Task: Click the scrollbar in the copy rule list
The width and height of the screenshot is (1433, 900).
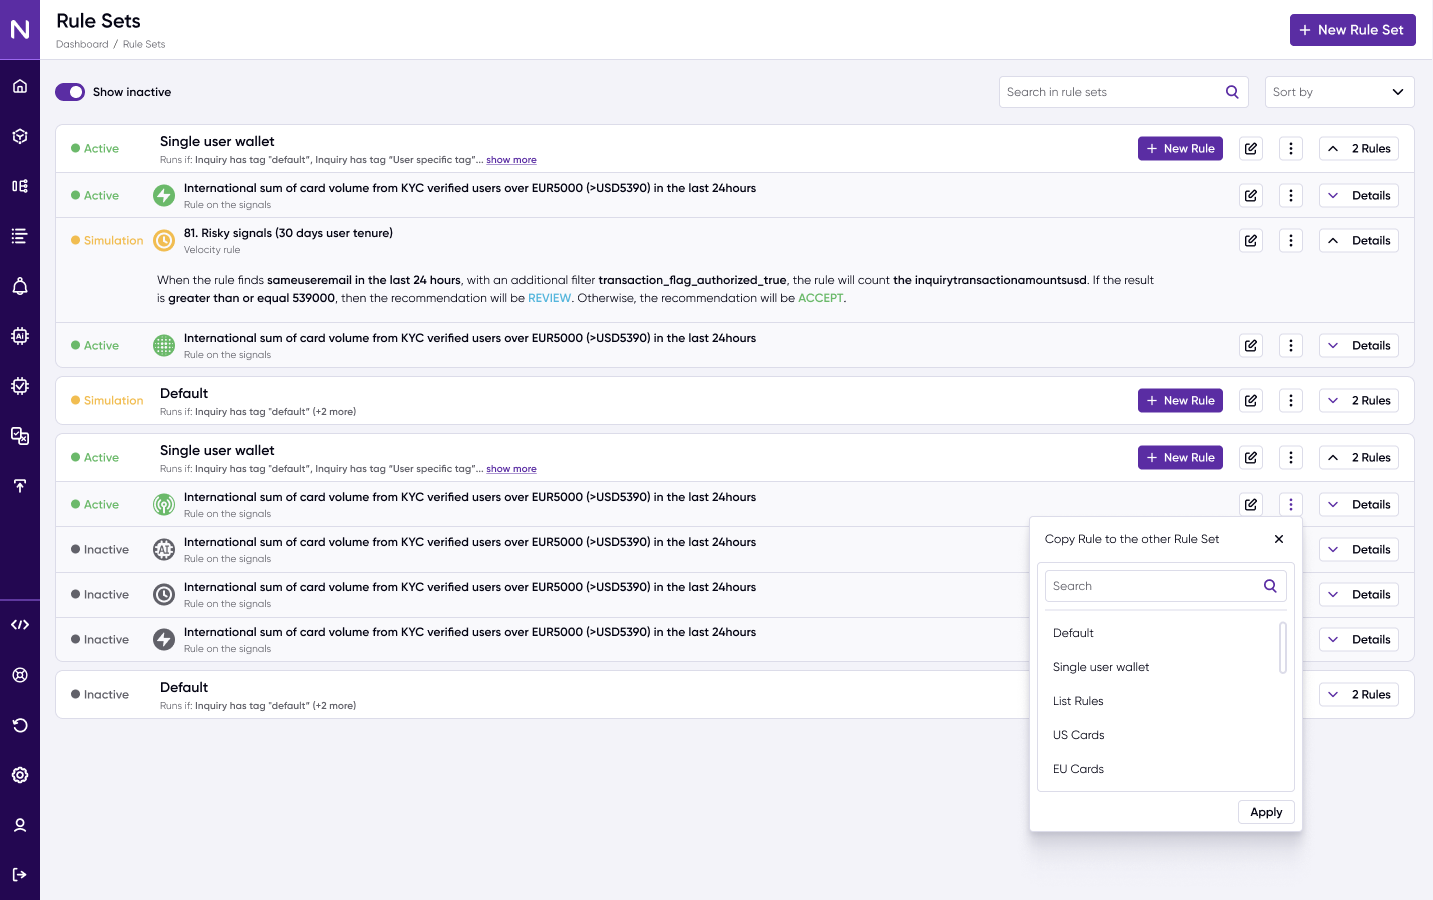Action: [1283, 648]
